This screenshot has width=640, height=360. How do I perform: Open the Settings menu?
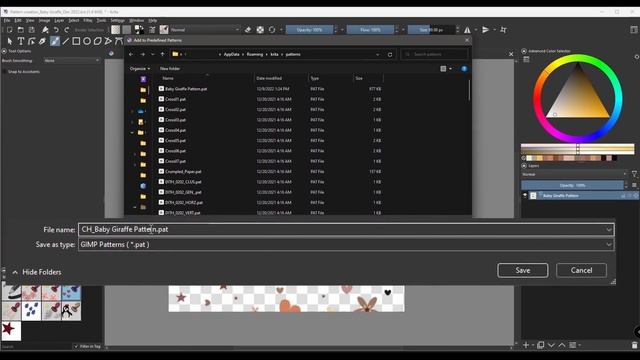pos(118,20)
